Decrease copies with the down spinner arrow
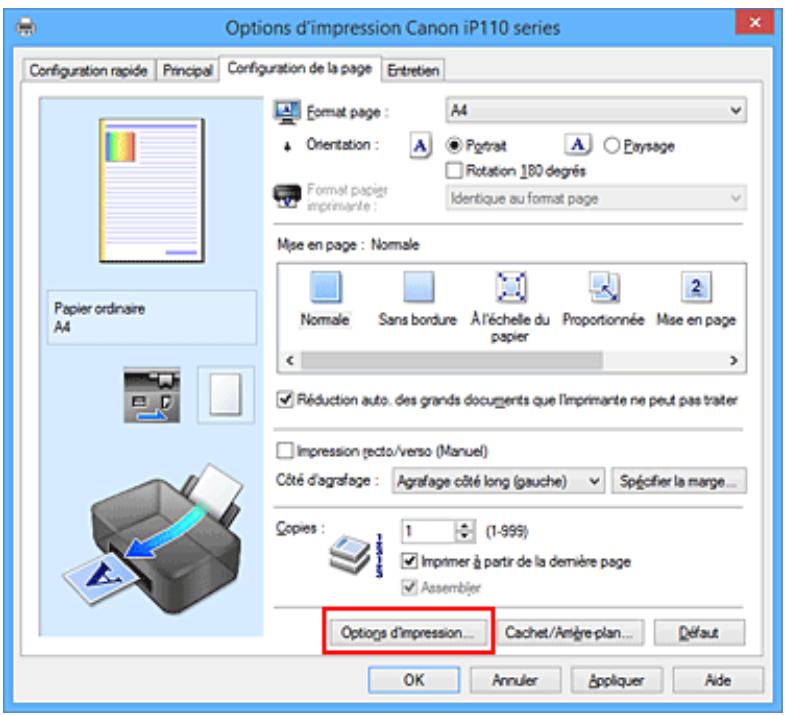 [465, 537]
